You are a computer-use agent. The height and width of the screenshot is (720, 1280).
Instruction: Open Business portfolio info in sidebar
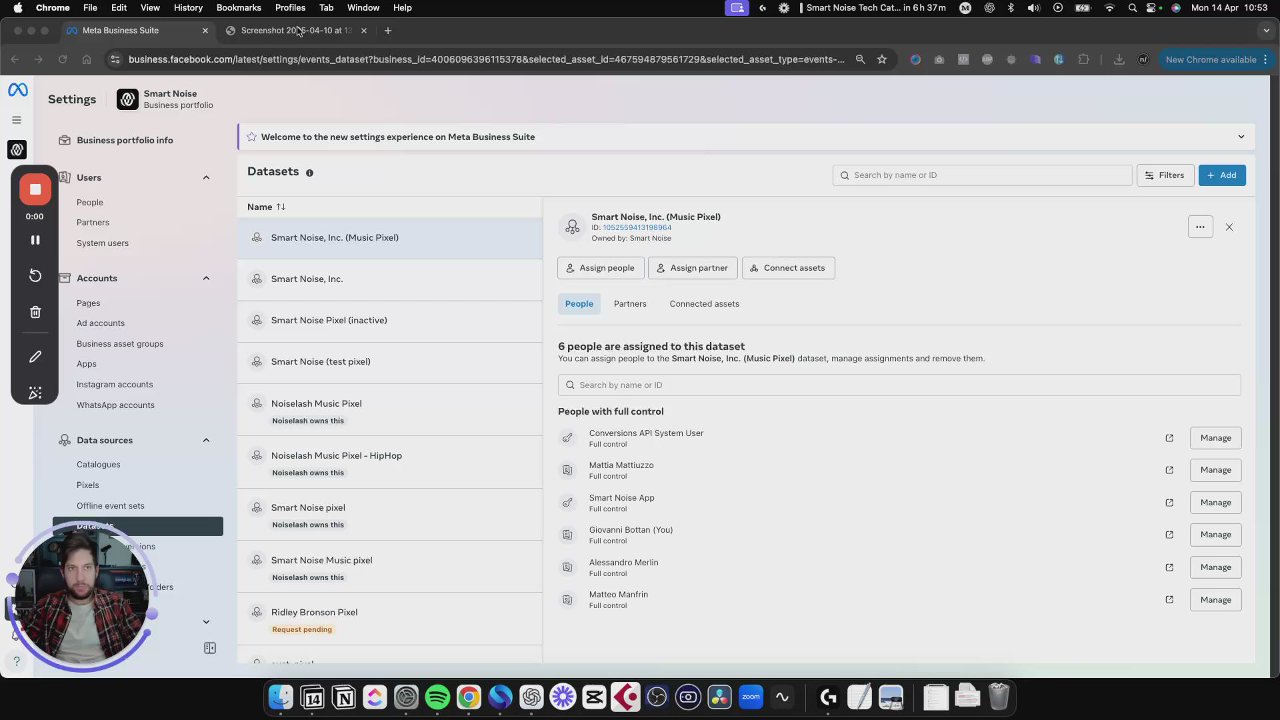124,140
